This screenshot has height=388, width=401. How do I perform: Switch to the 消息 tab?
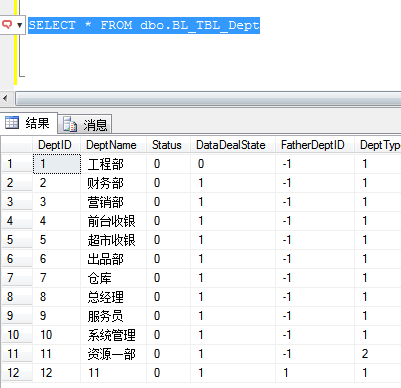85,125
